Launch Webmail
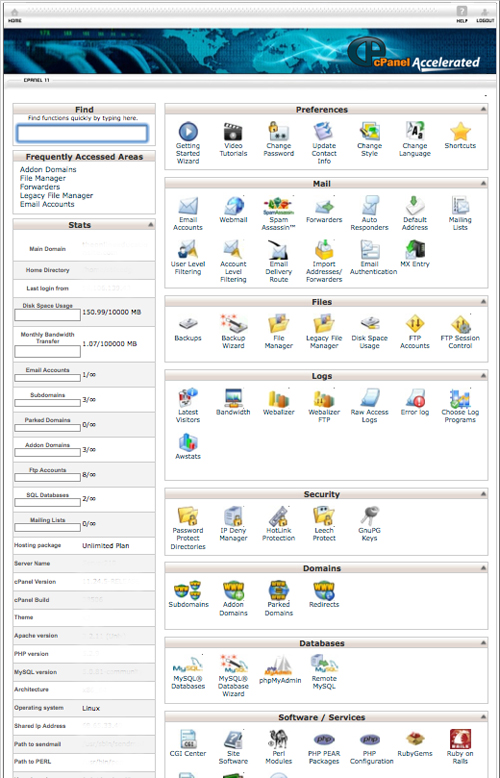 point(233,206)
